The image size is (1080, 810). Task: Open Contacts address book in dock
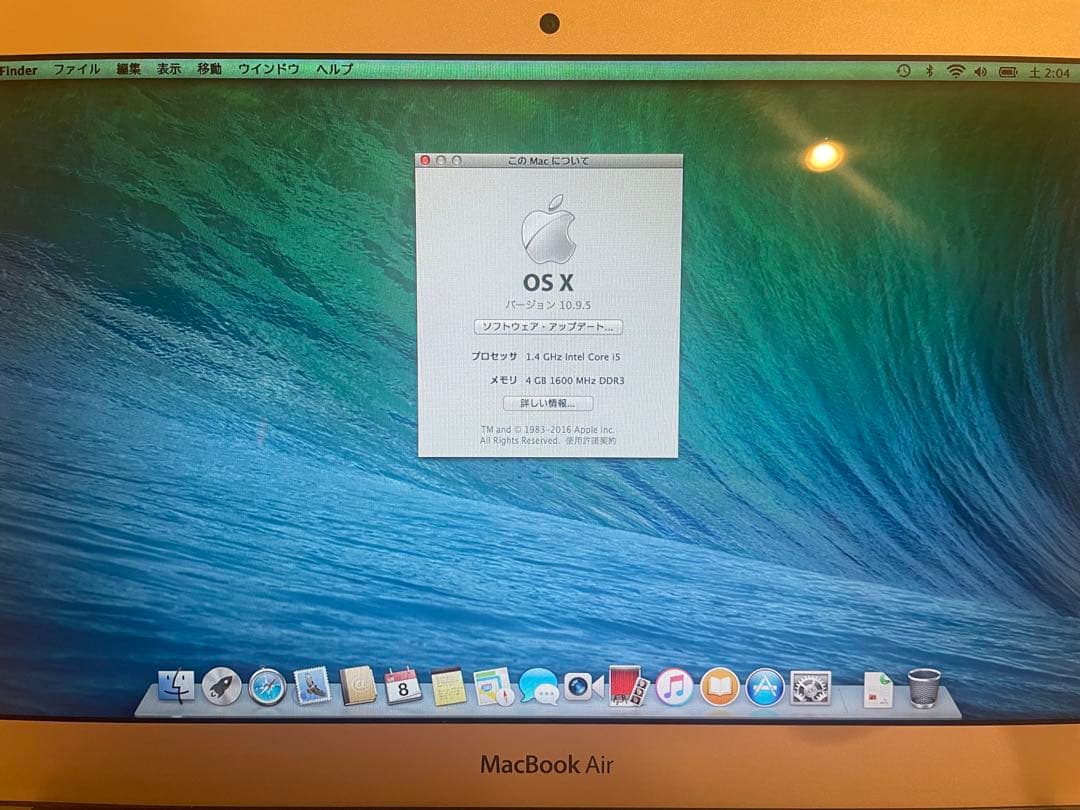click(358, 687)
